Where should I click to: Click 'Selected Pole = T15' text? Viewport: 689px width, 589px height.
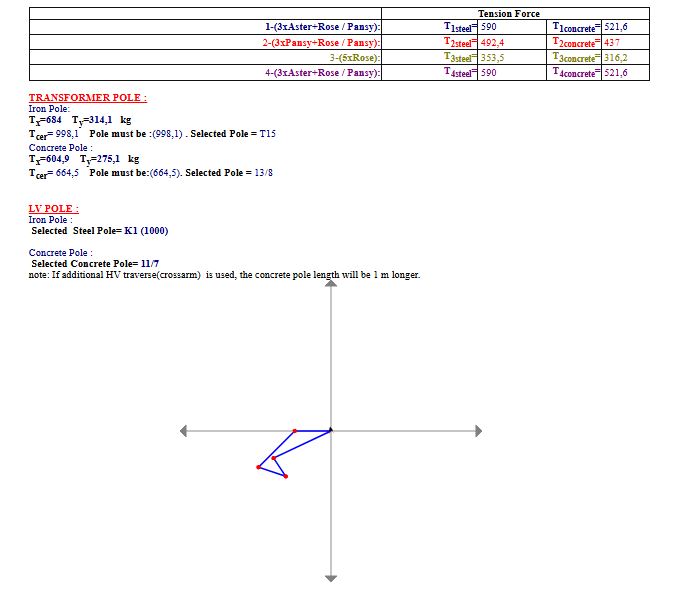coord(233,134)
